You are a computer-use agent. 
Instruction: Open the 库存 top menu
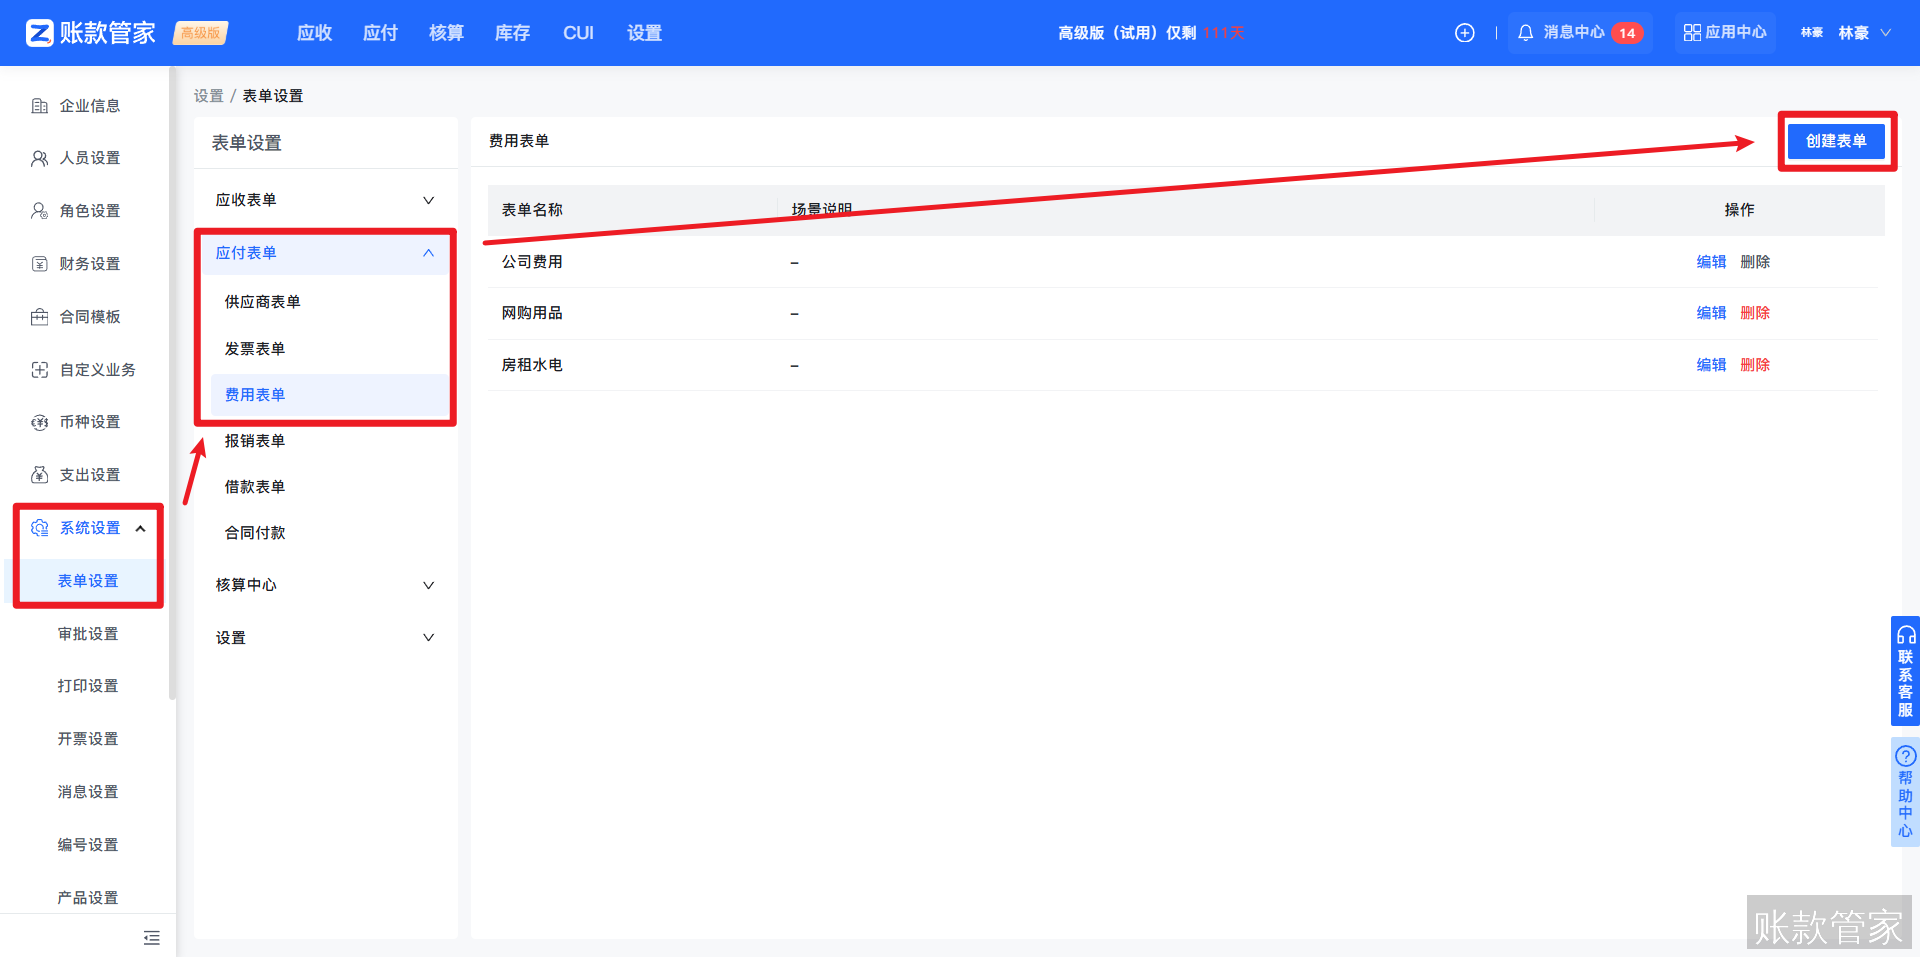click(x=512, y=33)
